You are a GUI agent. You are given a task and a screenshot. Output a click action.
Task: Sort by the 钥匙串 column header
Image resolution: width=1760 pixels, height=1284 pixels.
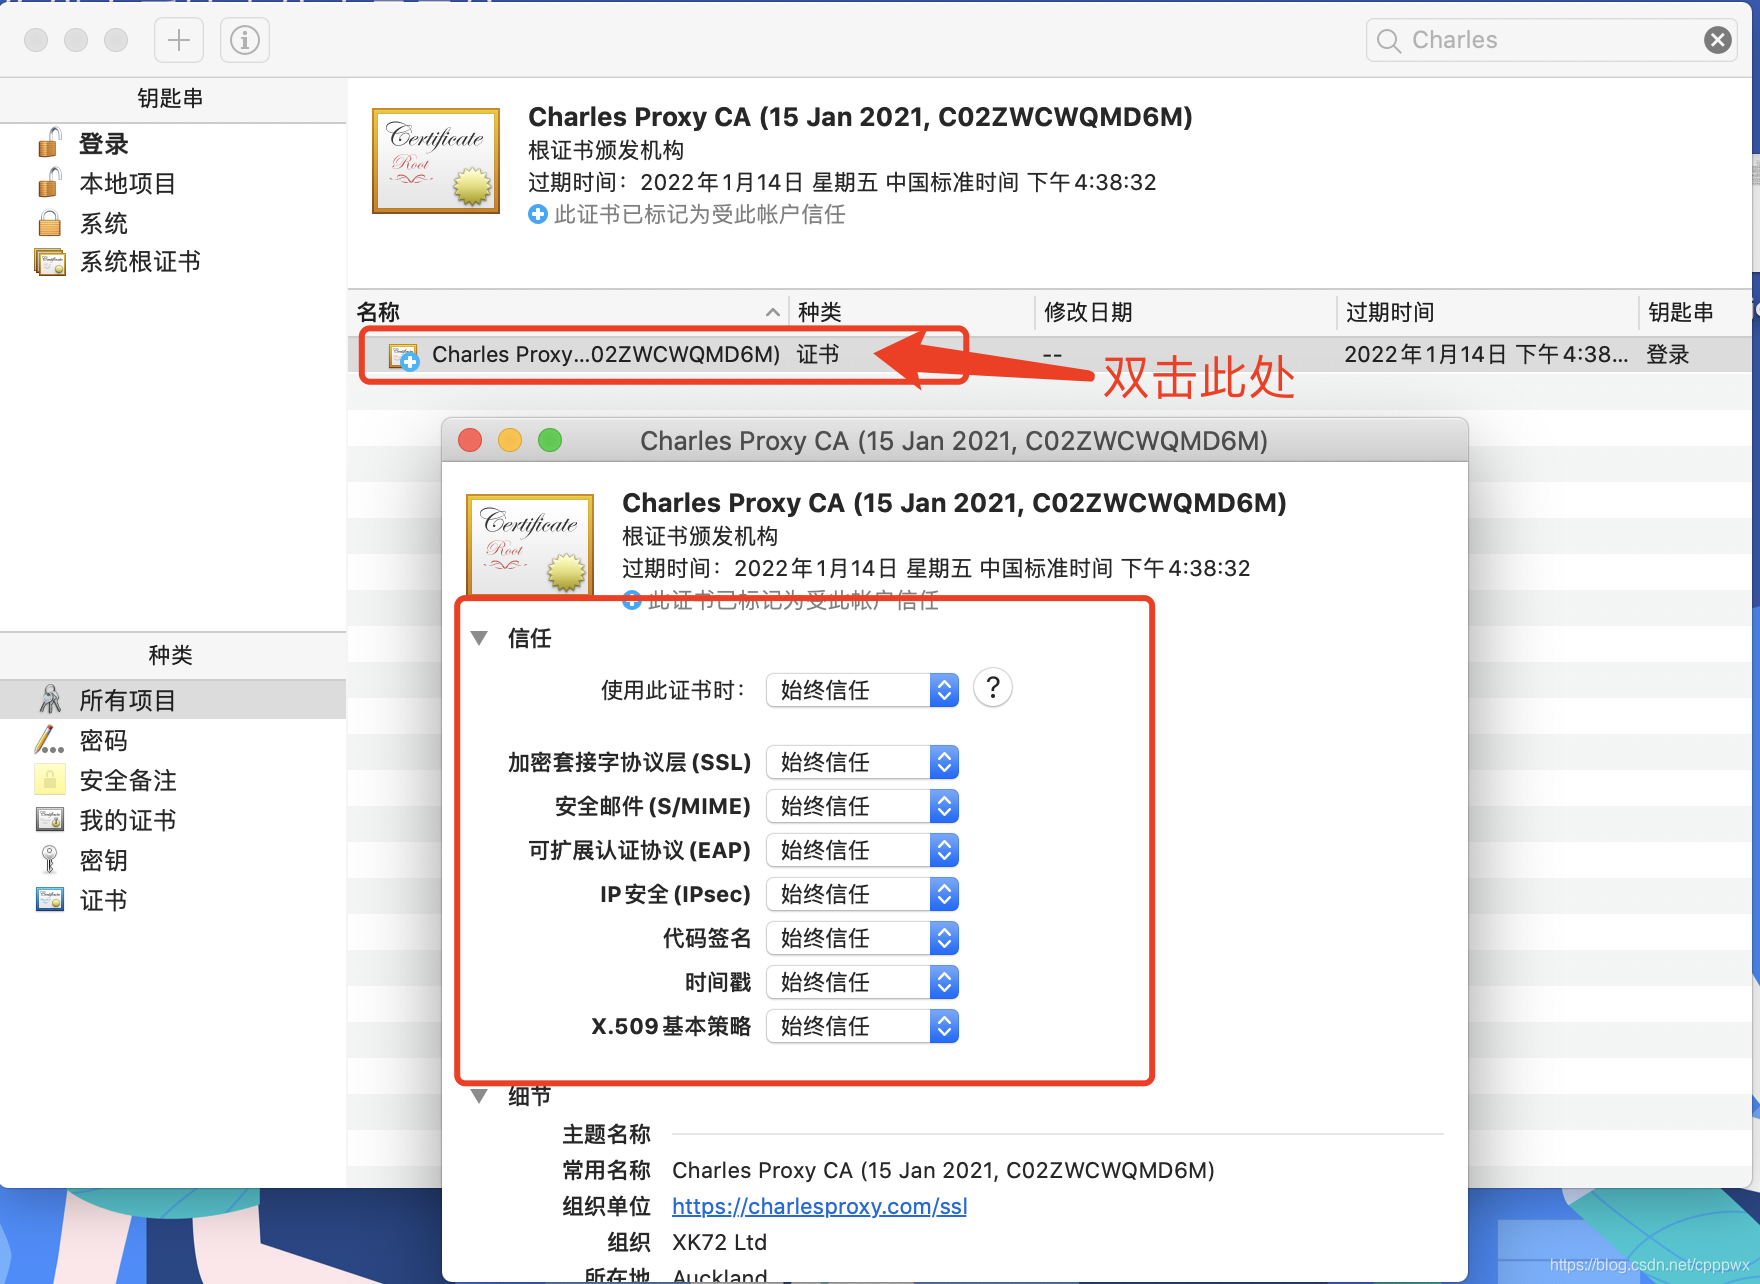click(x=1696, y=312)
